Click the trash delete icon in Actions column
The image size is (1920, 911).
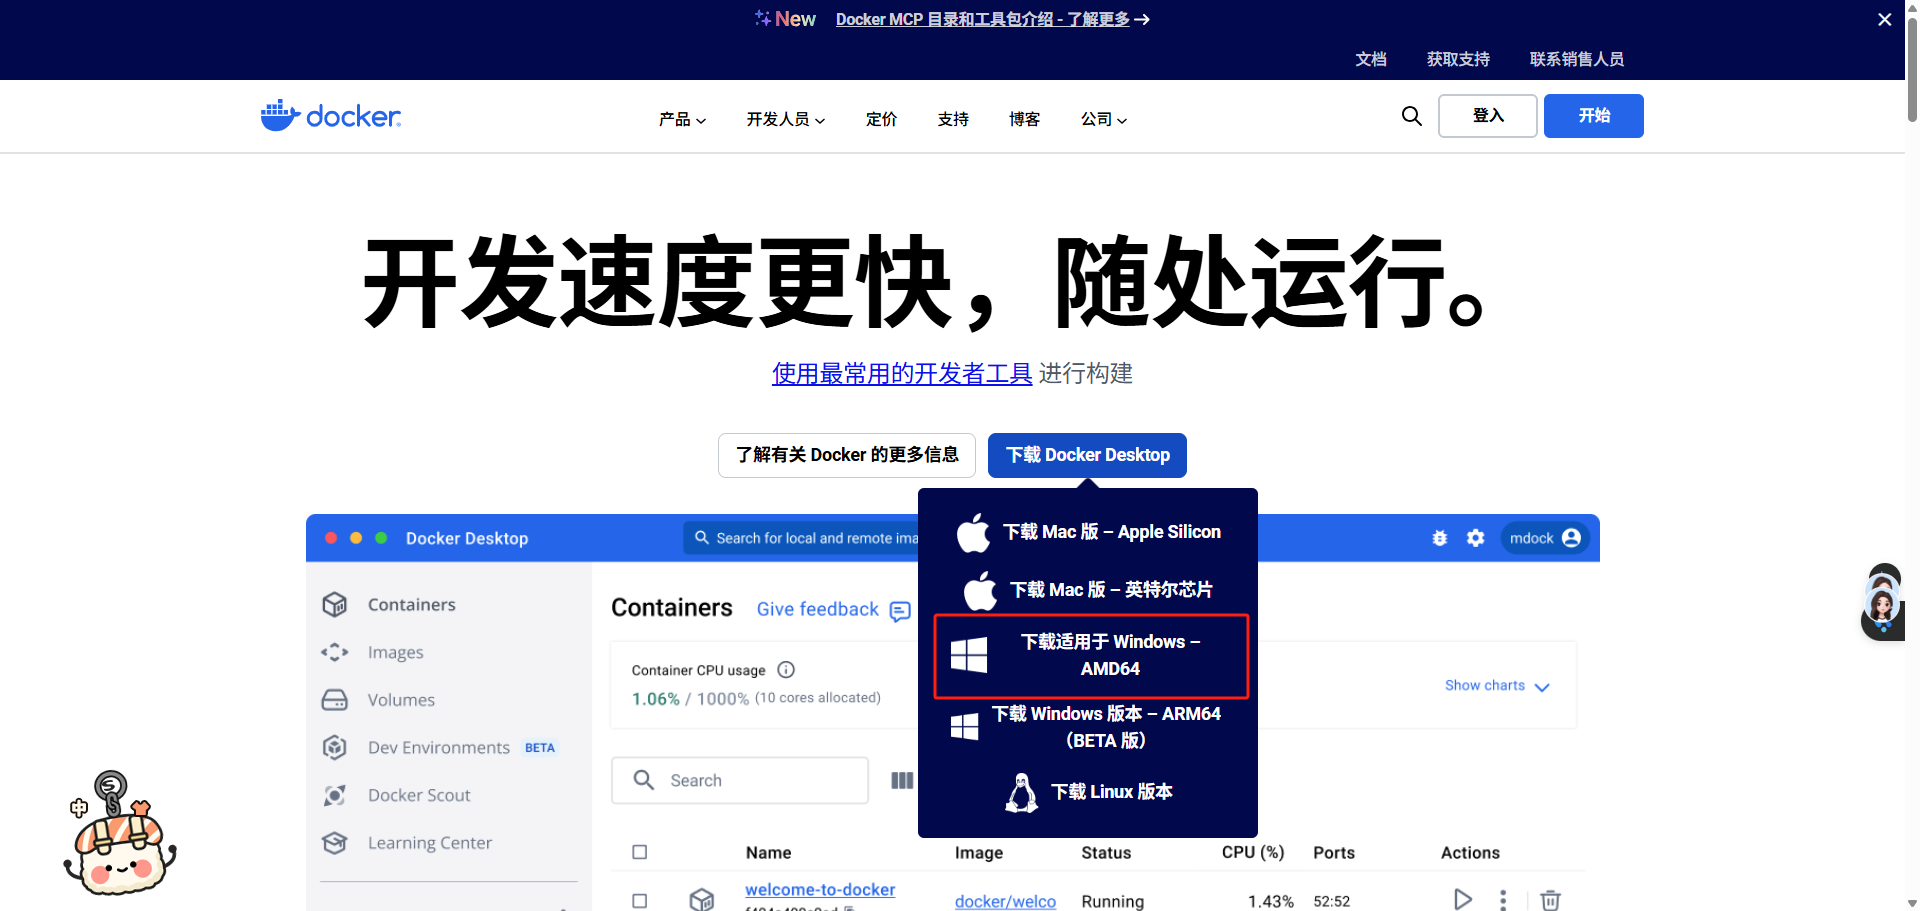coord(1550,900)
